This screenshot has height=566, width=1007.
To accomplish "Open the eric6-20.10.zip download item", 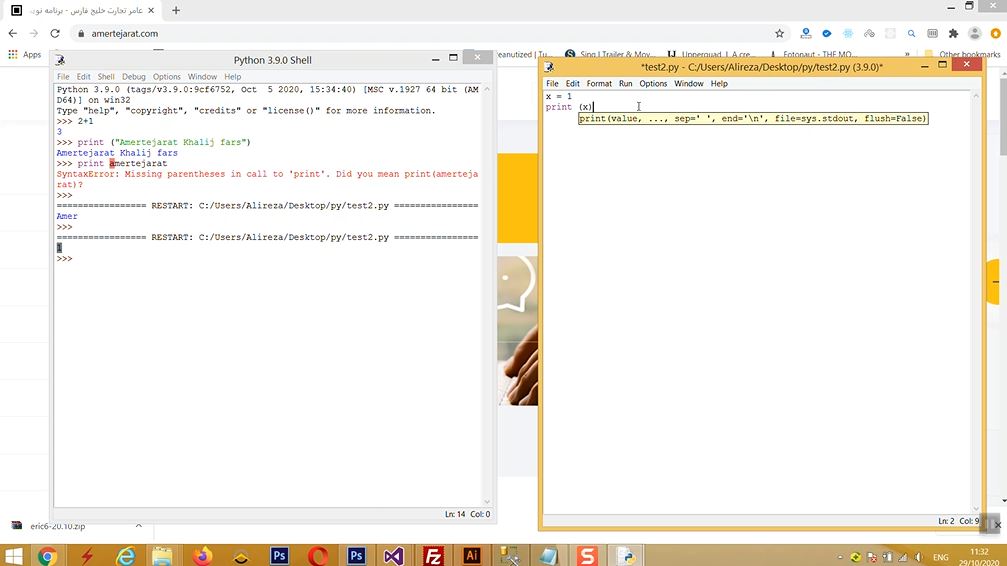I will point(58,526).
